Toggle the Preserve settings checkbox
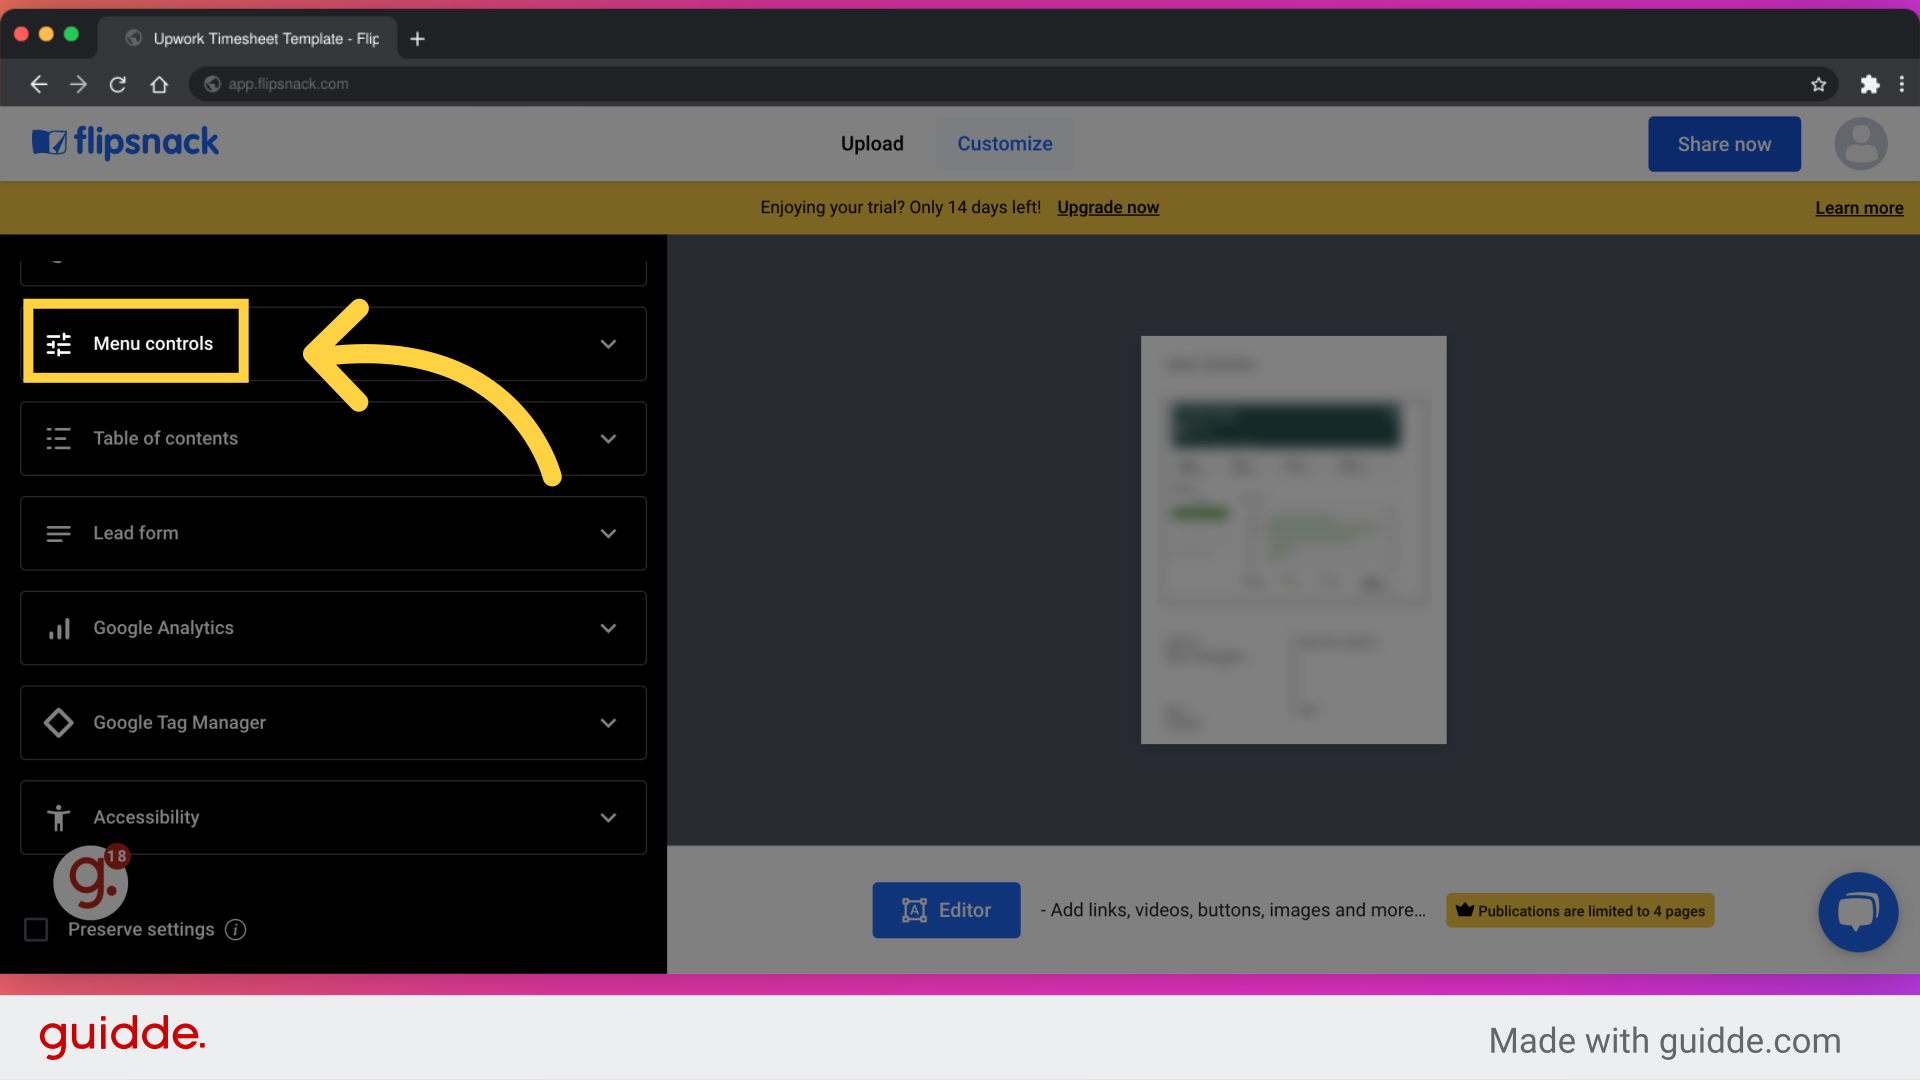Viewport: 1920px width, 1080px height. (36, 930)
